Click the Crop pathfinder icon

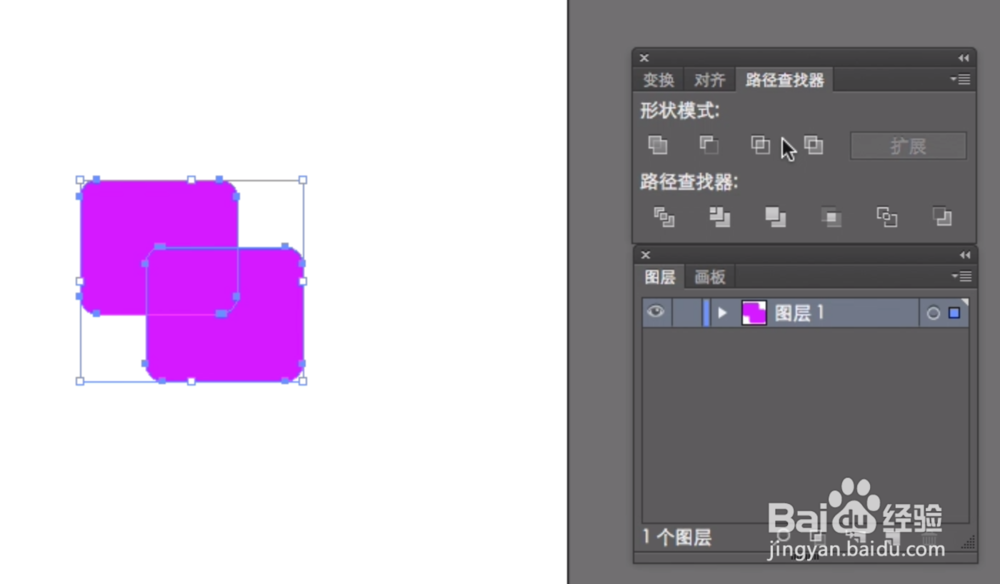(831, 217)
